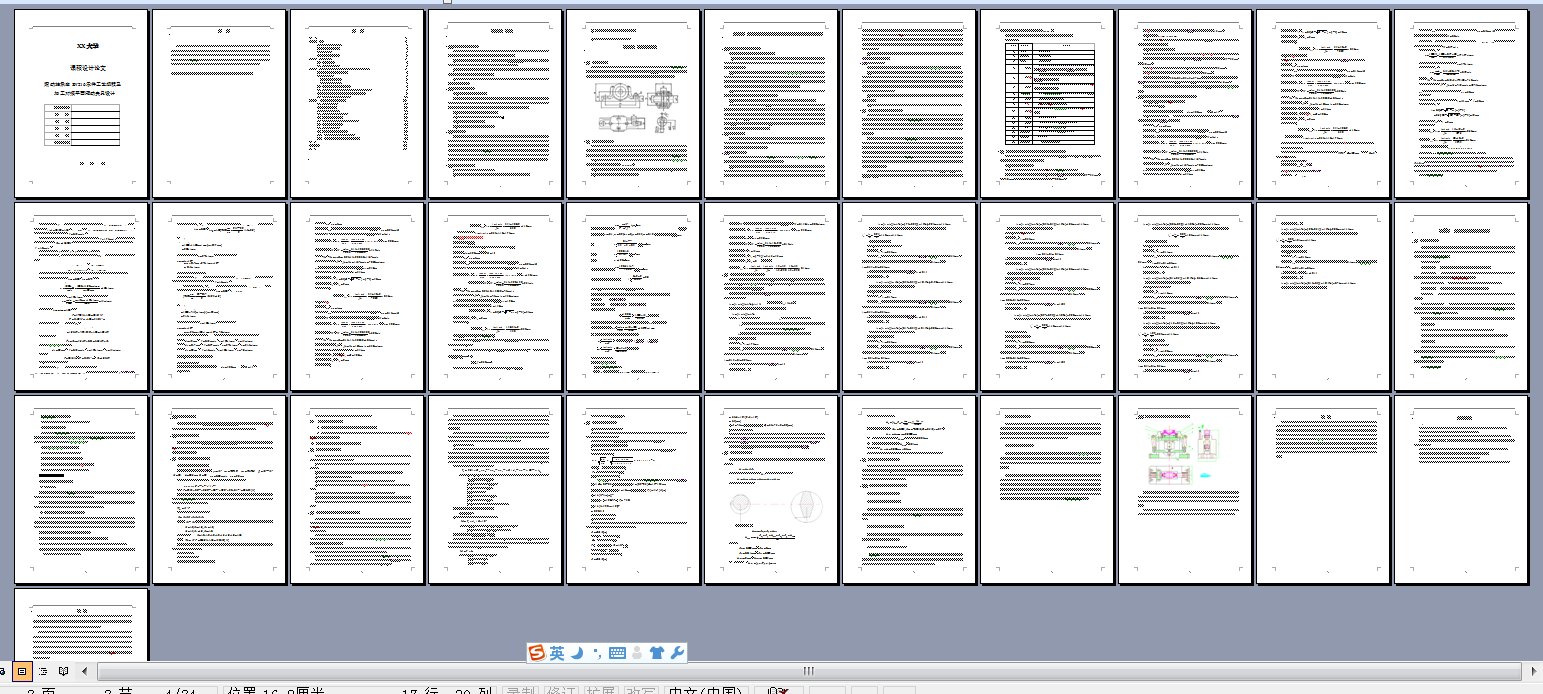Screen dimensions: 1543x694
Task: Select the partially visible last page thumbnail
Action: pos(81,624)
